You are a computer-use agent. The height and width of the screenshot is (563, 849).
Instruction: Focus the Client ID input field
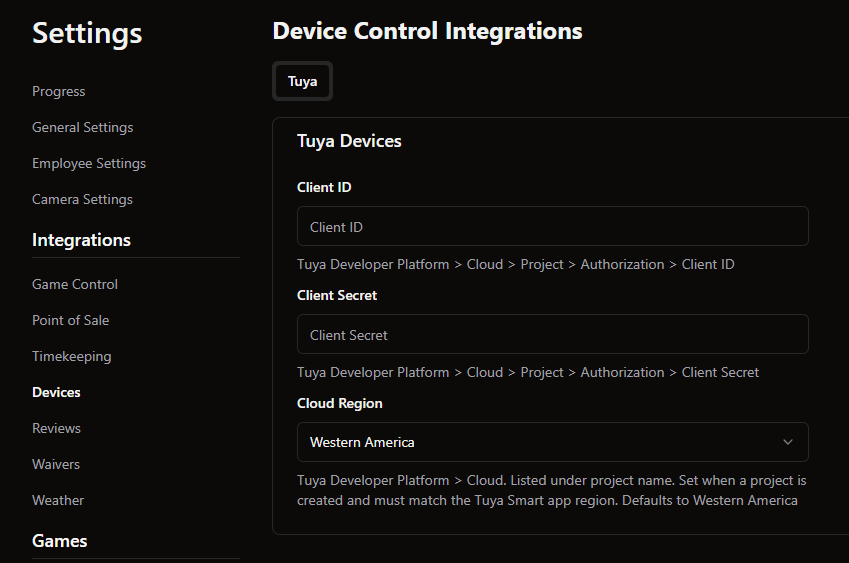point(553,226)
